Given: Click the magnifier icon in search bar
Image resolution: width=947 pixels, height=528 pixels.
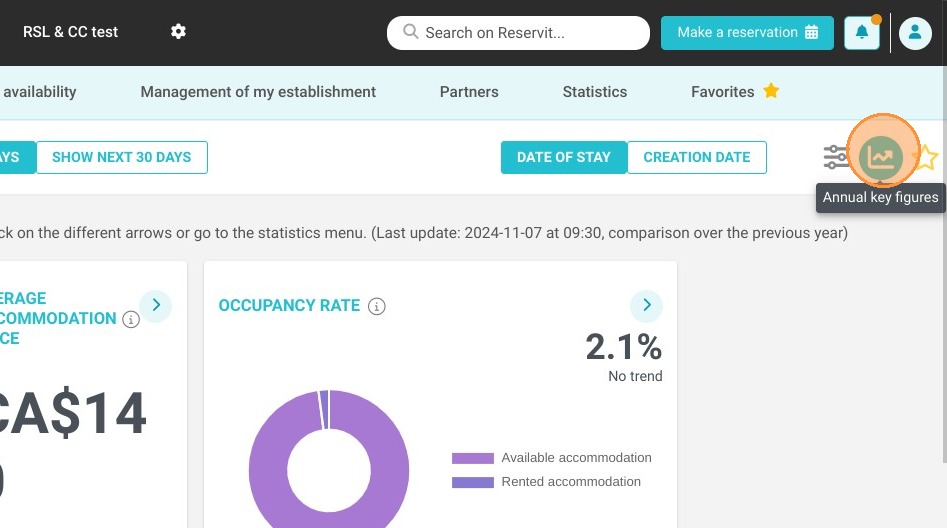Looking at the screenshot, I should pyautogui.click(x=411, y=31).
